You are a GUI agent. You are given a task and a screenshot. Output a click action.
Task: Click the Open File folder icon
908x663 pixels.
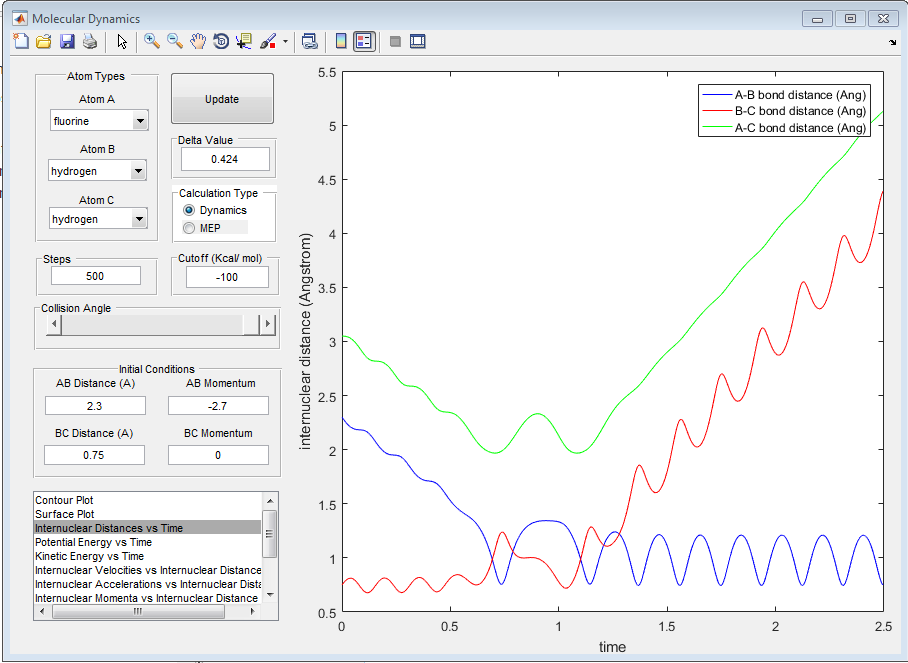(x=44, y=41)
